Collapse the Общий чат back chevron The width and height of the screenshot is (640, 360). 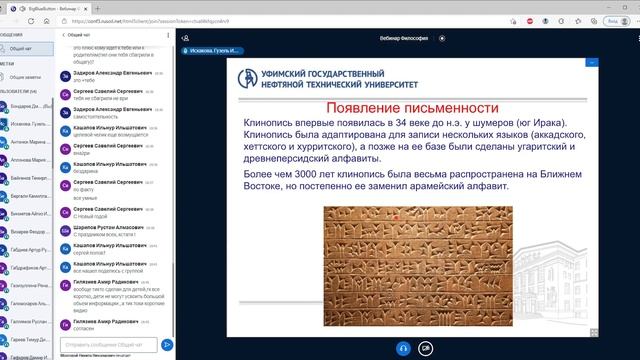coord(64,35)
